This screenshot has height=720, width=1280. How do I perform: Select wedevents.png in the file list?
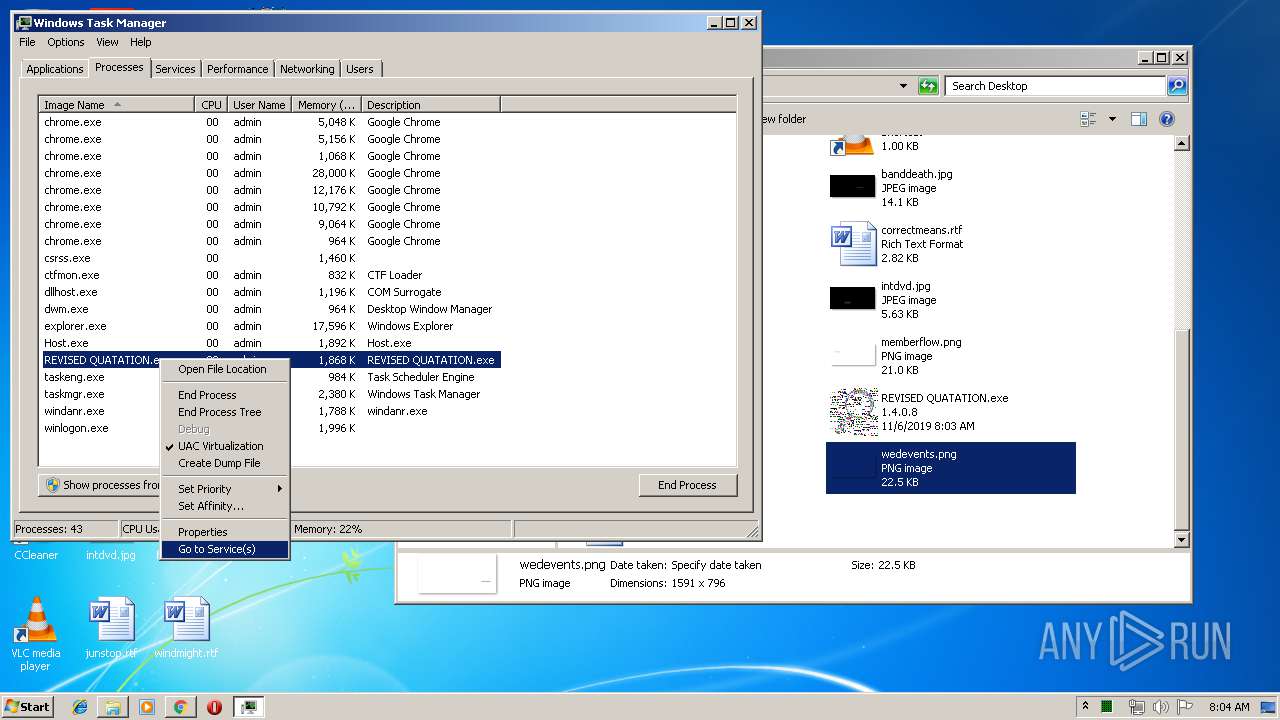[950, 468]
